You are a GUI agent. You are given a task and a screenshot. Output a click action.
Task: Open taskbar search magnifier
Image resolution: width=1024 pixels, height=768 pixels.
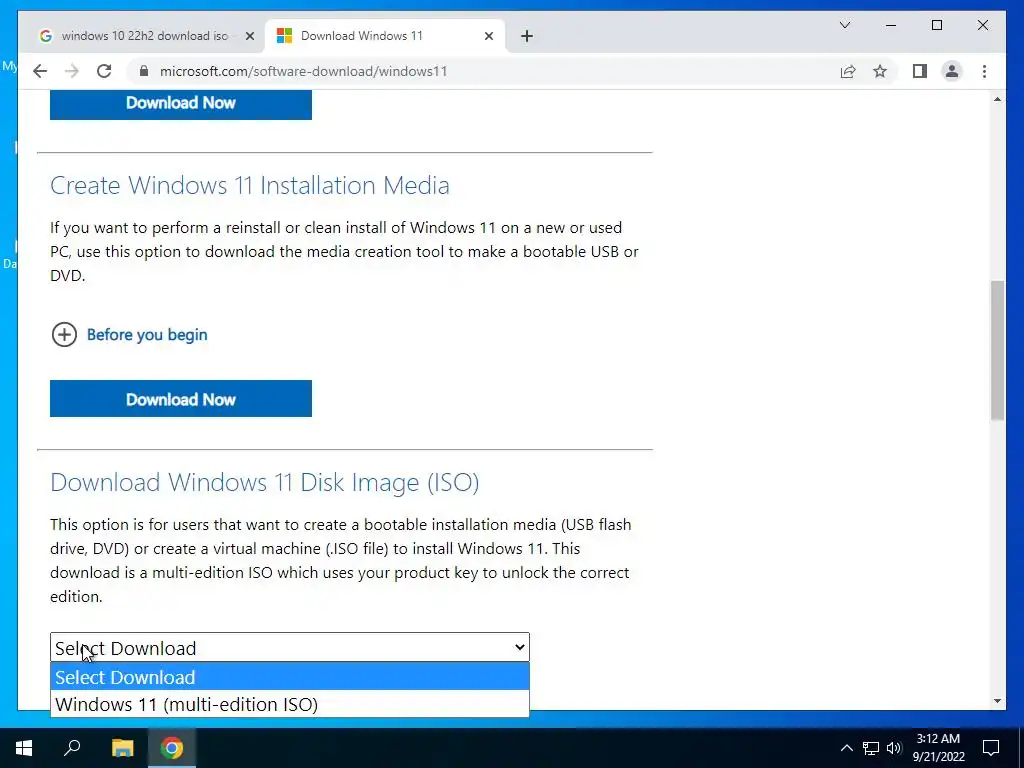[x=72, y=748]
